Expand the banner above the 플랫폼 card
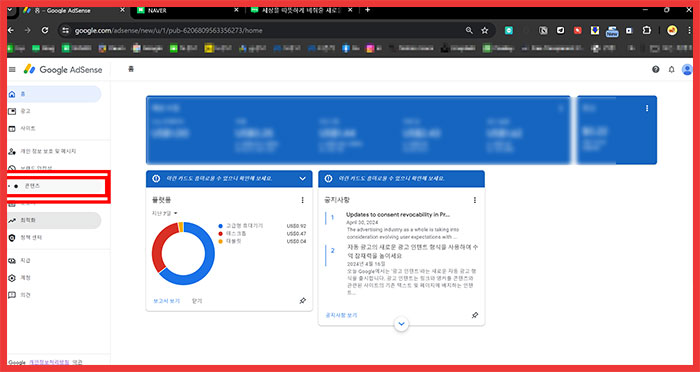This screenshot has height=372, width=700. [x=302, y=179]
